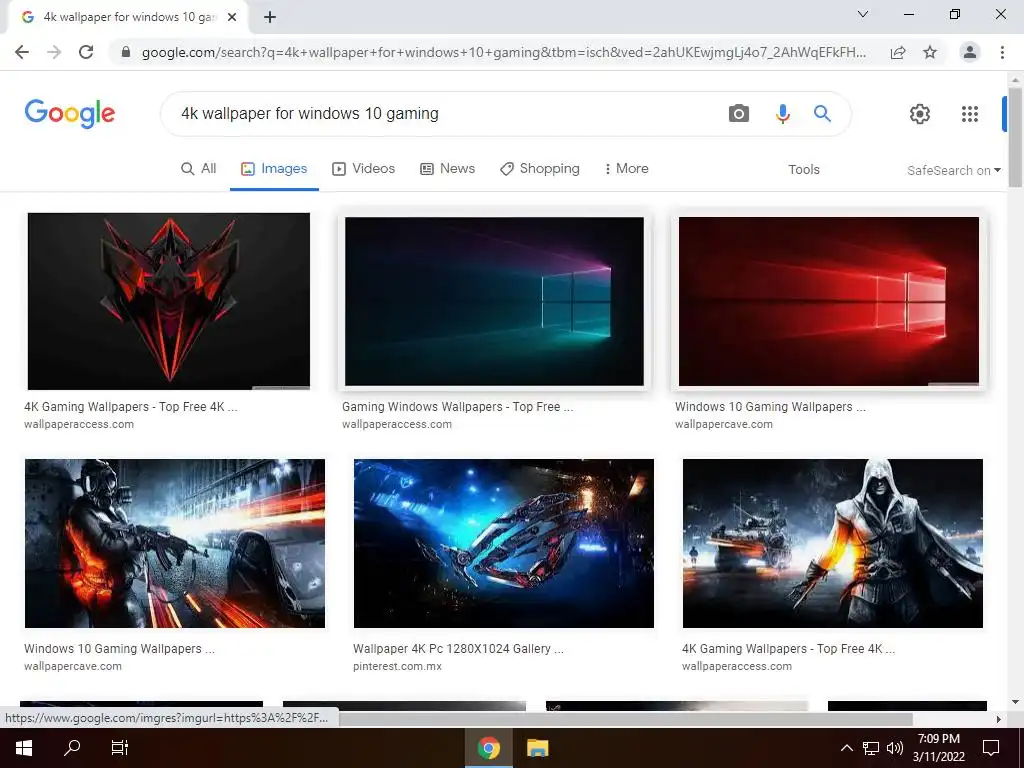Click Chrome icon in the taskbar
Viewport: 1024px width, 768px height.
tap(488, 748)
